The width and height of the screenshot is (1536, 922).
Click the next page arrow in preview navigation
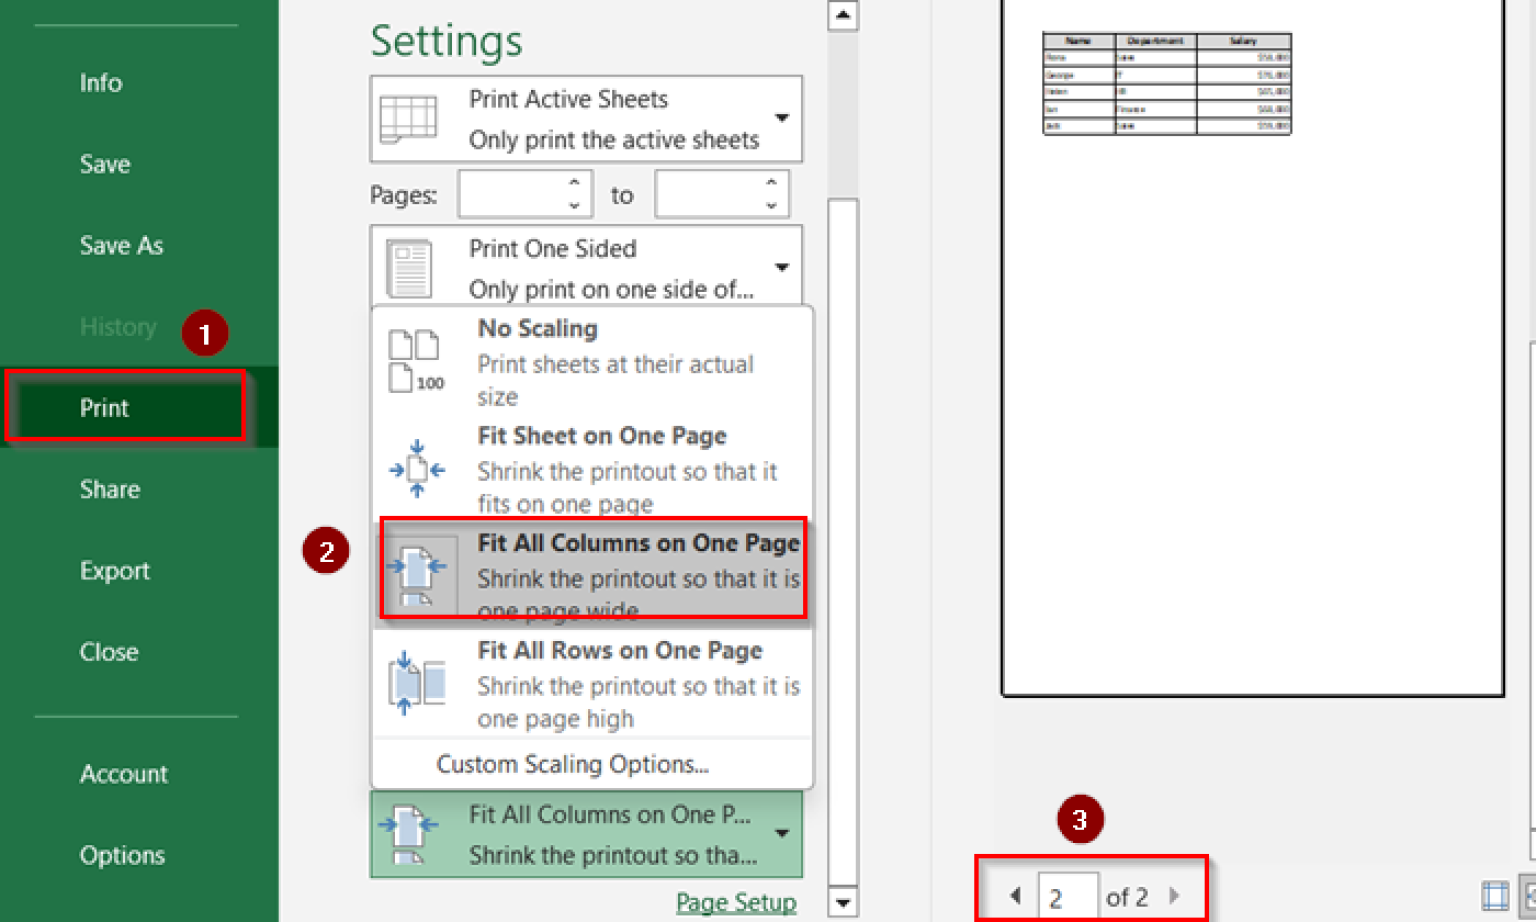click(1175, 895)
